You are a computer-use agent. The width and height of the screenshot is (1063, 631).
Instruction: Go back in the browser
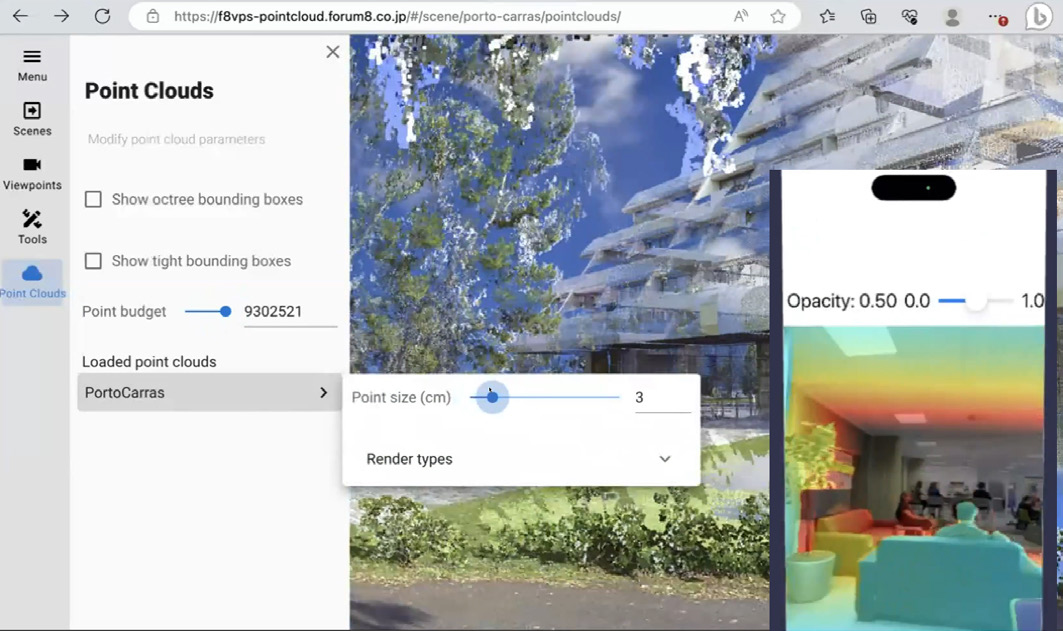coord(20,16)
